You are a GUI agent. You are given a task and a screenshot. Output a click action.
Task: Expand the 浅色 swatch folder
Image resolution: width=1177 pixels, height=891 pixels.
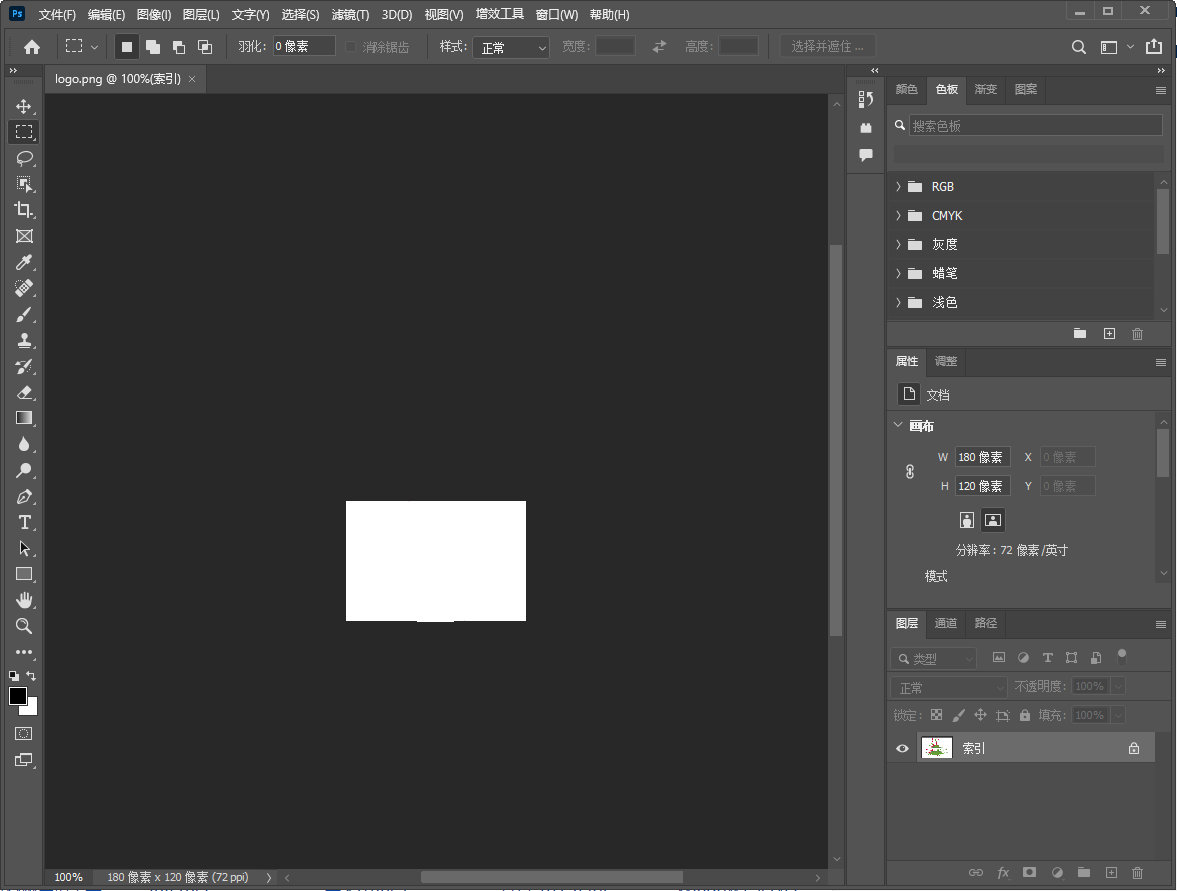[x=898, y=302]
